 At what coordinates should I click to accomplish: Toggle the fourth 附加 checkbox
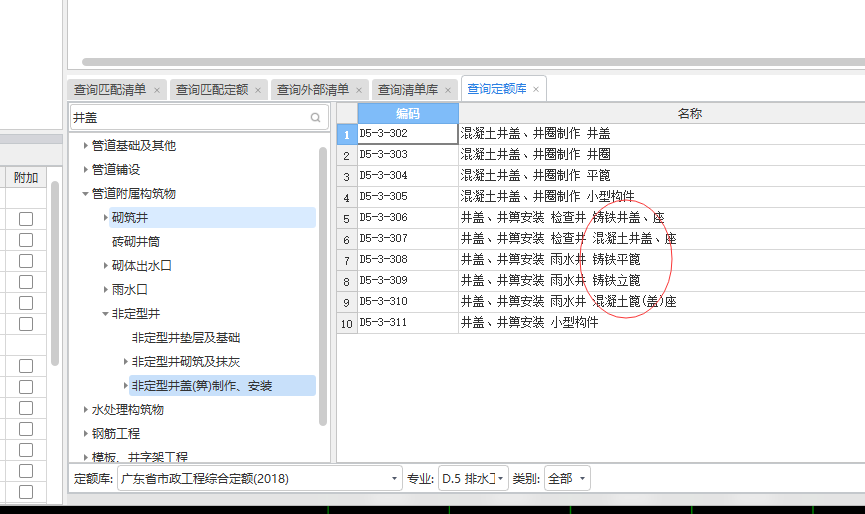pos(26,282)
